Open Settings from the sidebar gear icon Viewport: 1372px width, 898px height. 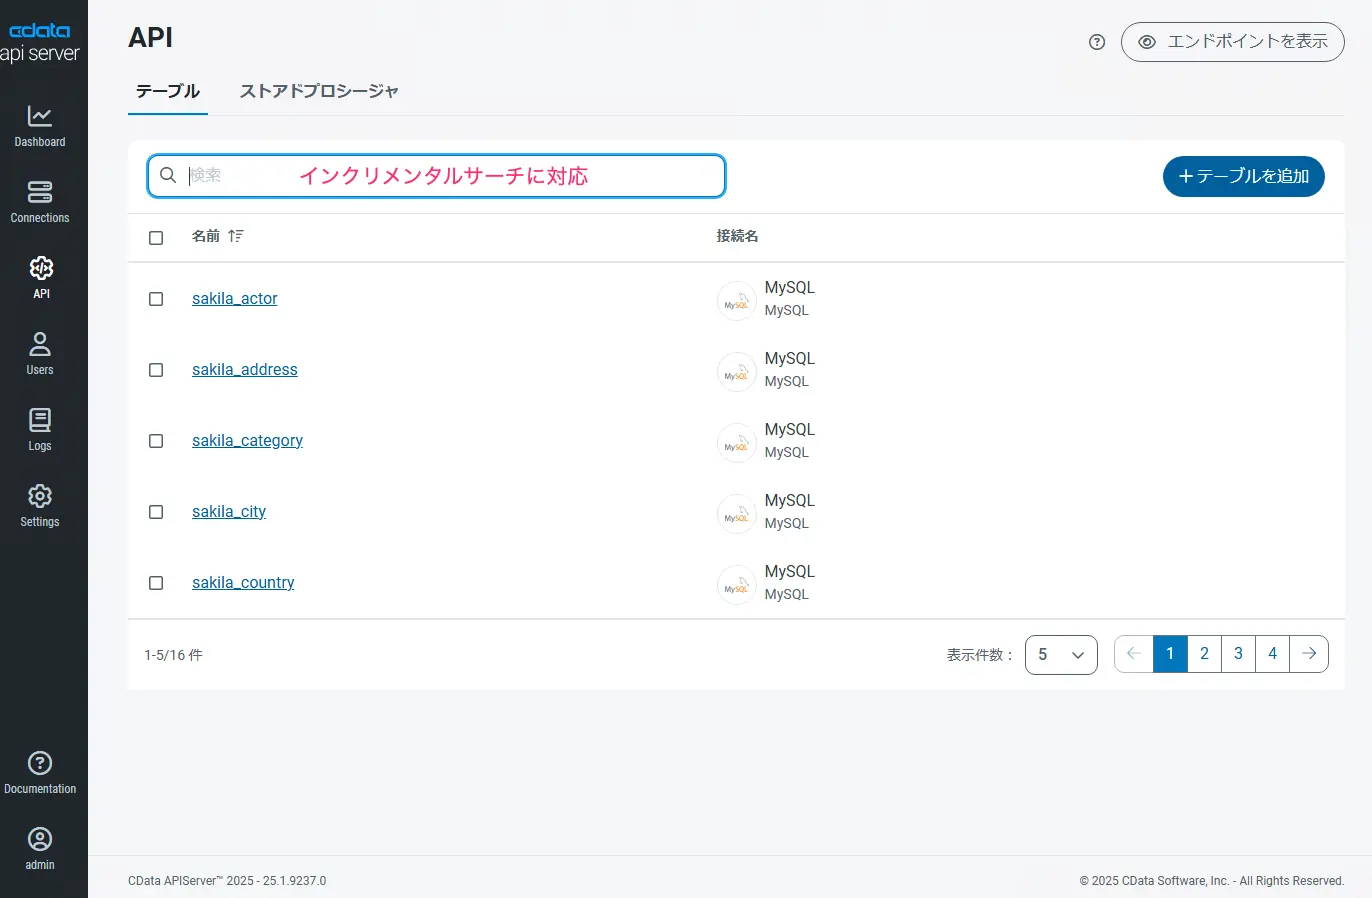40,504
